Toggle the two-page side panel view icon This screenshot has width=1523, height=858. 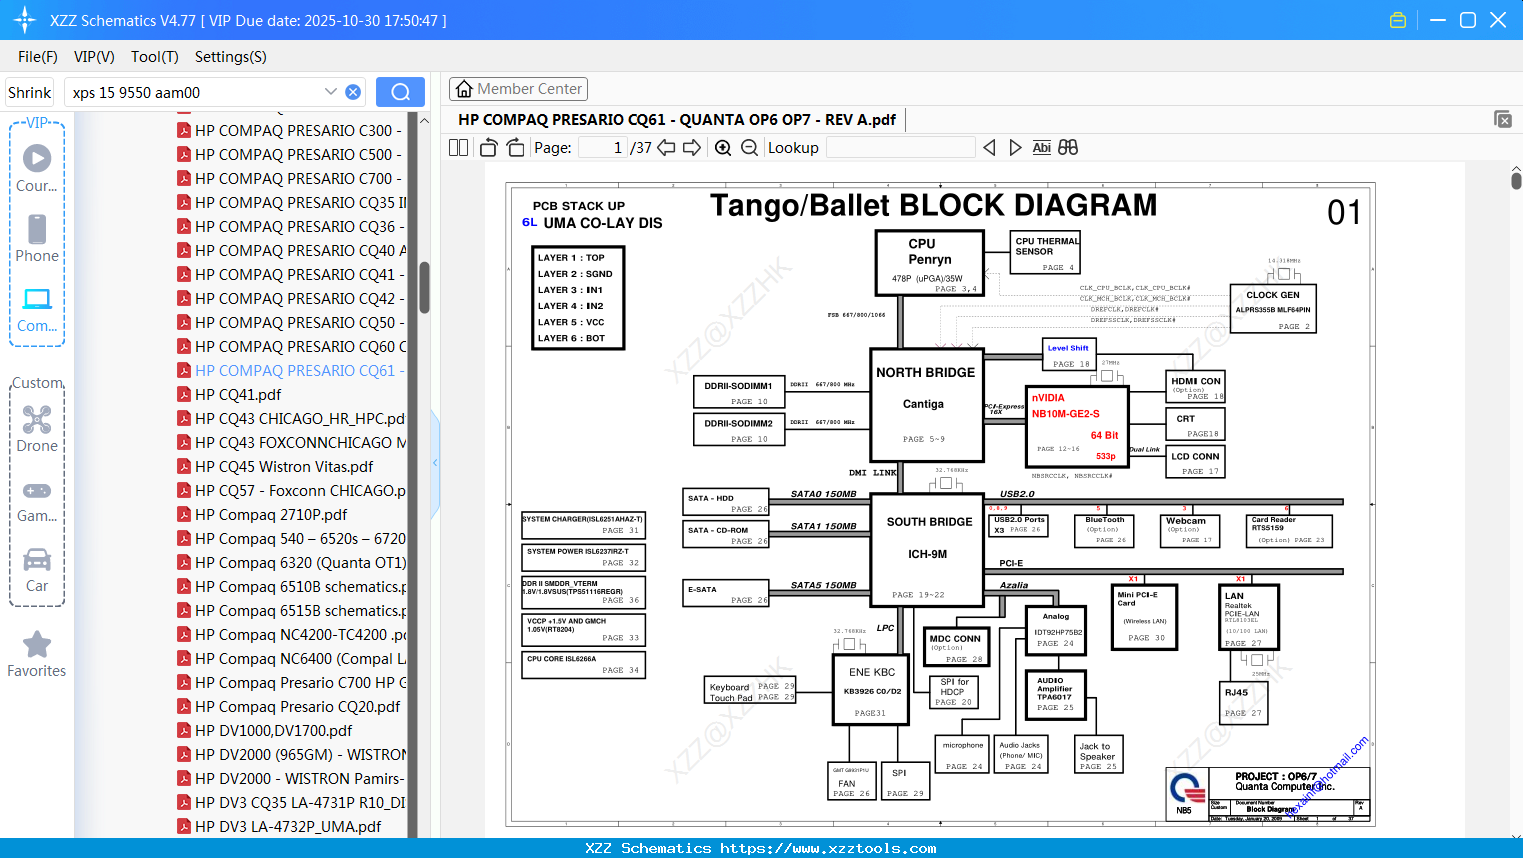458,147
